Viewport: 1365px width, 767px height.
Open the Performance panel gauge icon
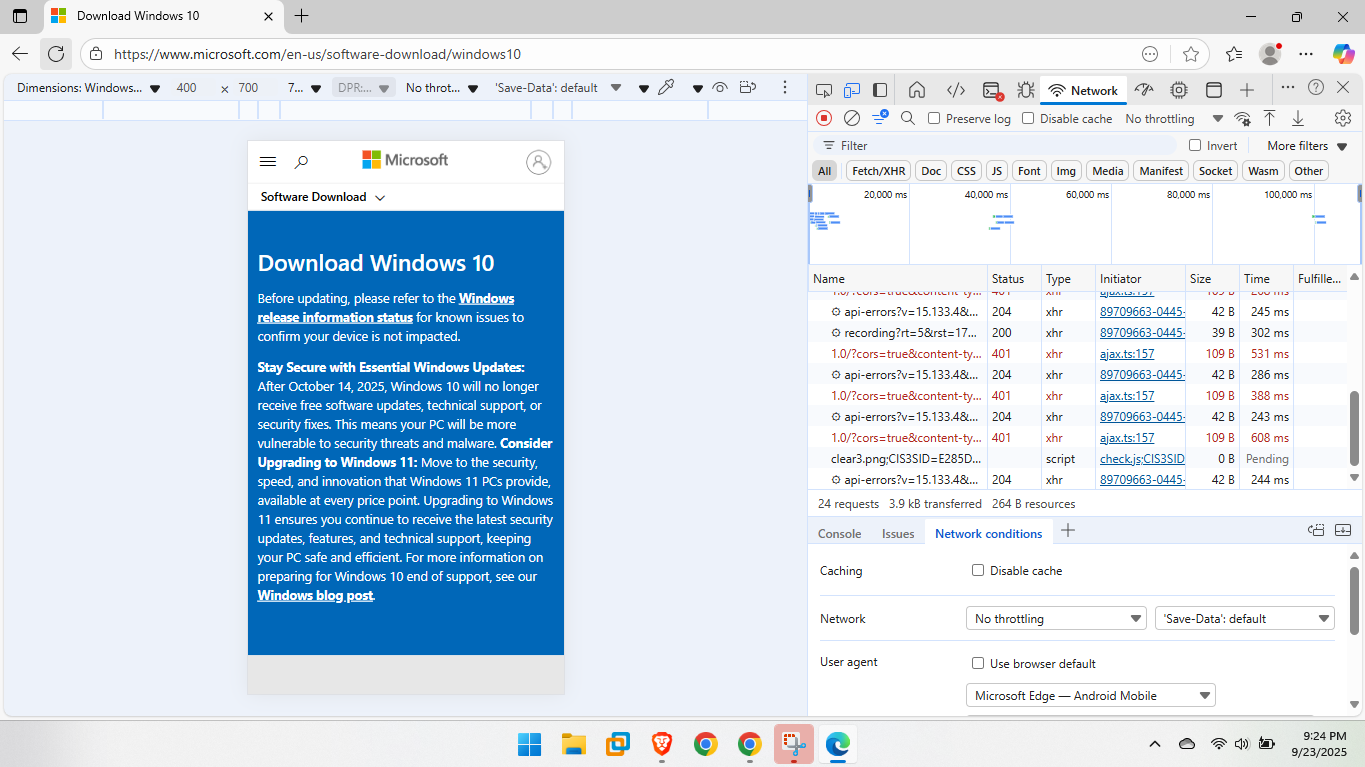[1144, 90]
